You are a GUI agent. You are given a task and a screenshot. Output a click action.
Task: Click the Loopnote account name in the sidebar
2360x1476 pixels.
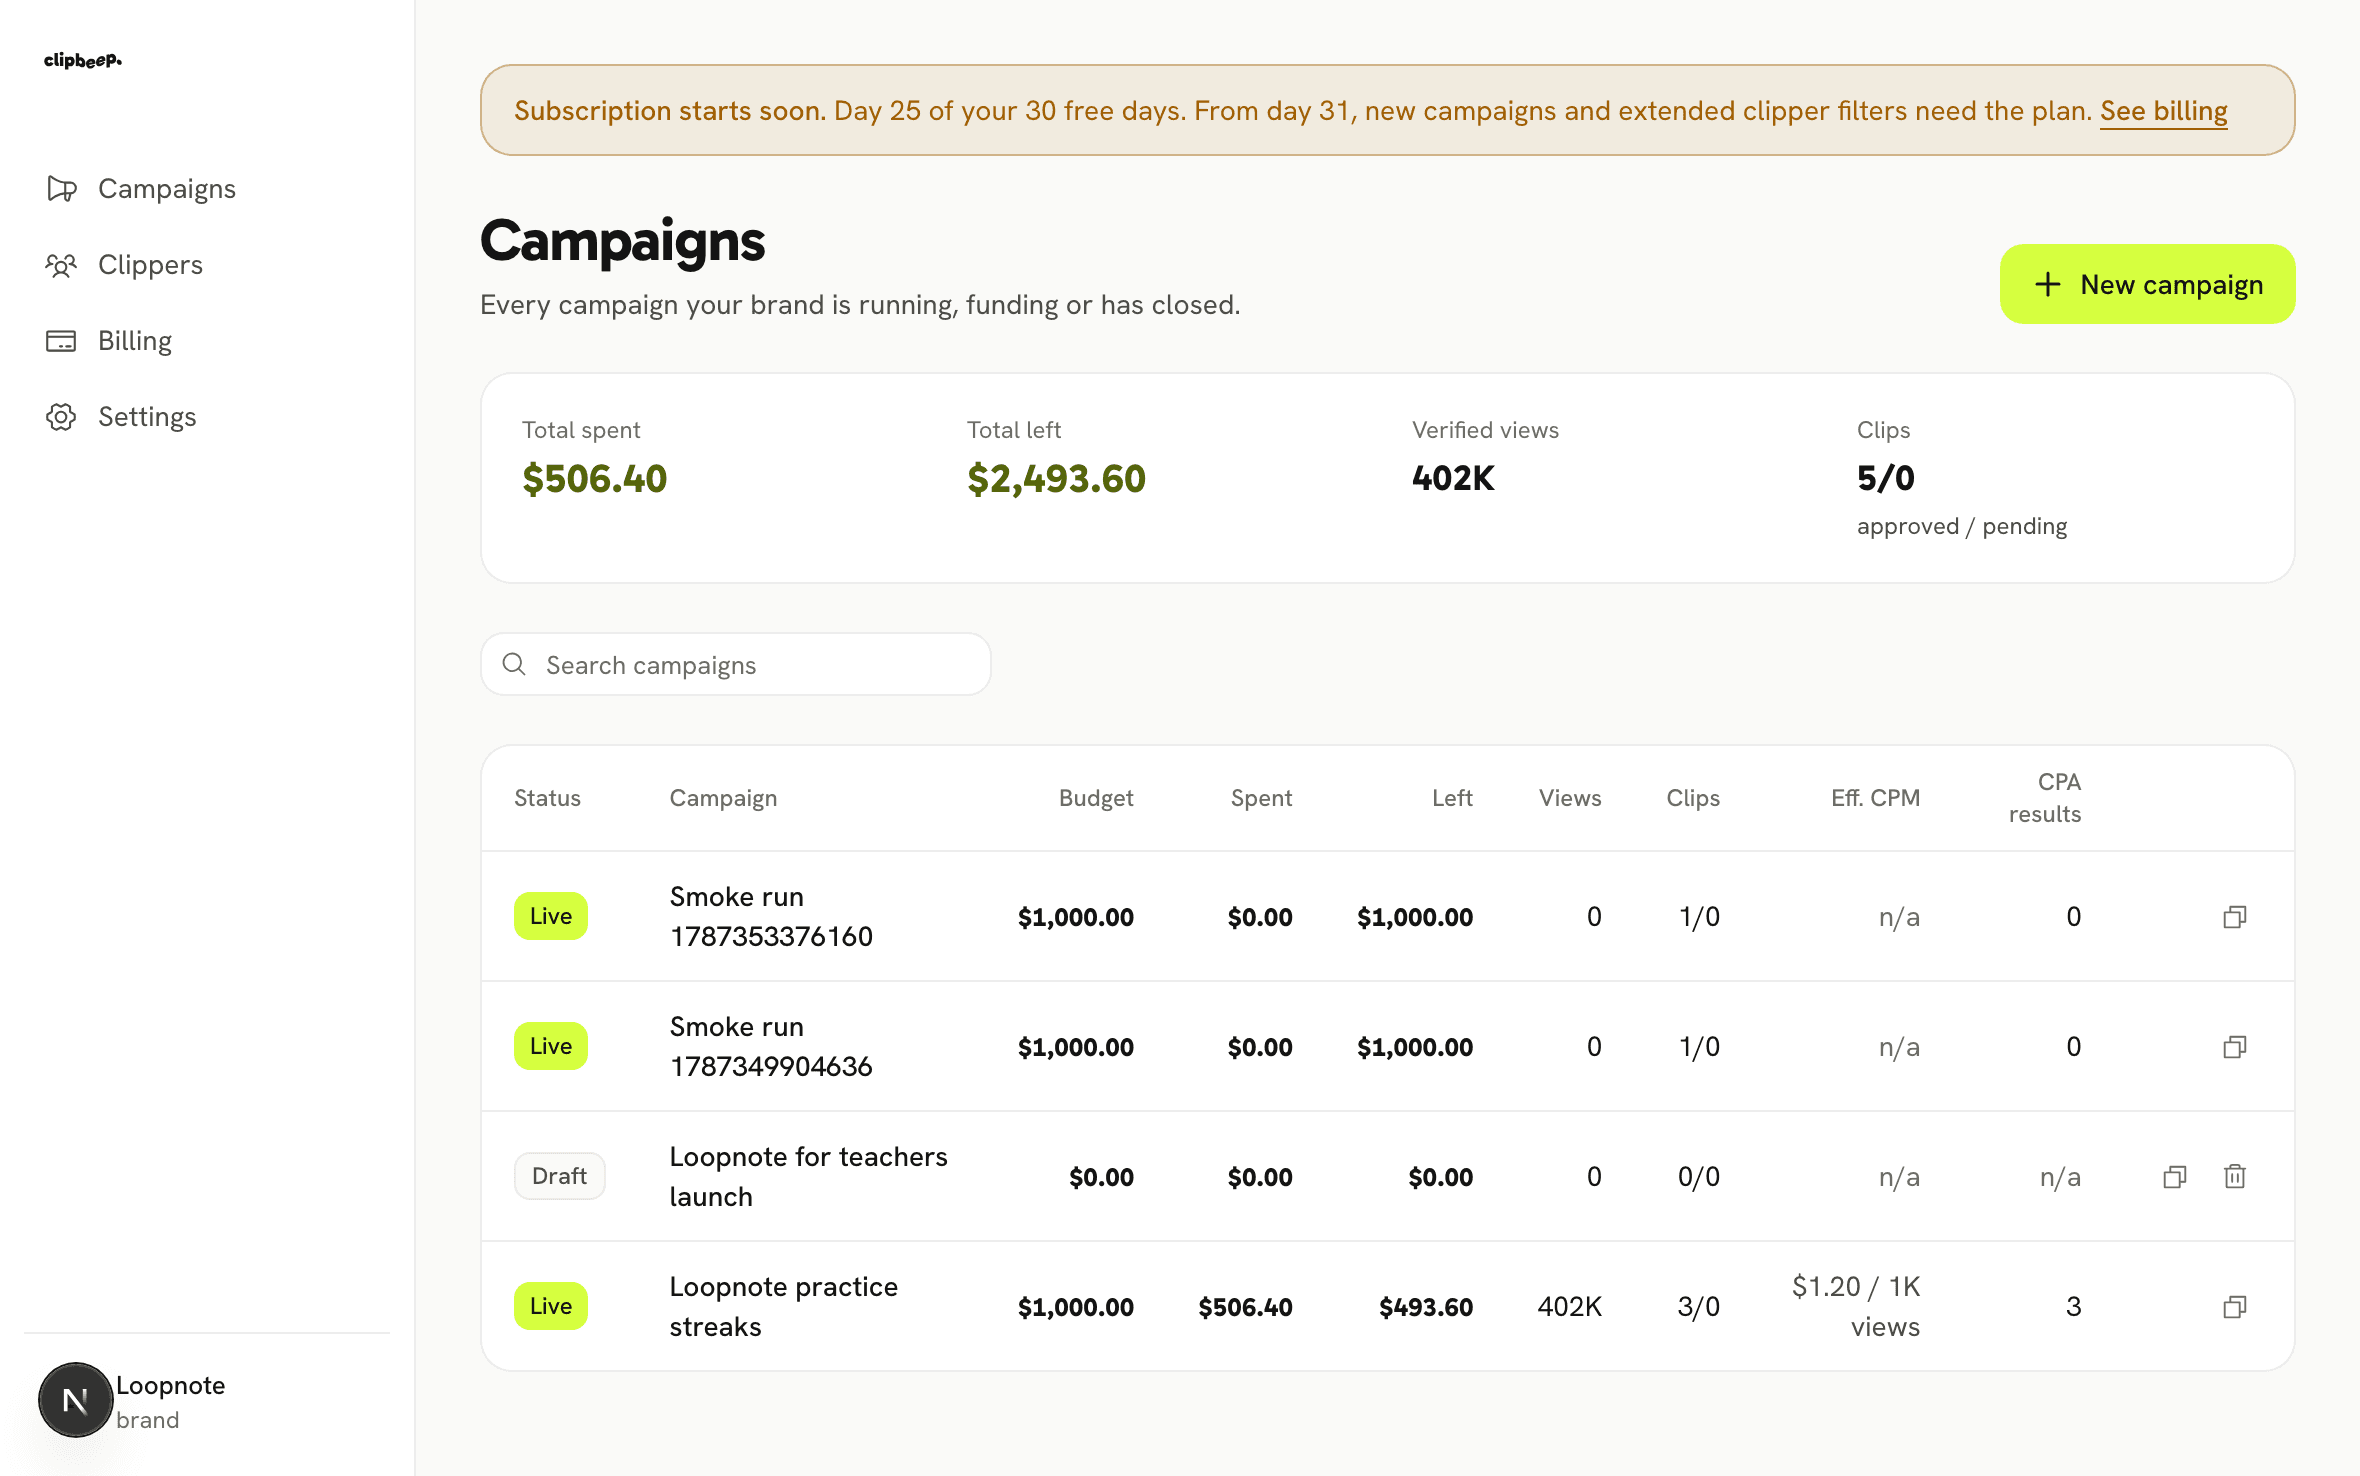point(170,1385)
